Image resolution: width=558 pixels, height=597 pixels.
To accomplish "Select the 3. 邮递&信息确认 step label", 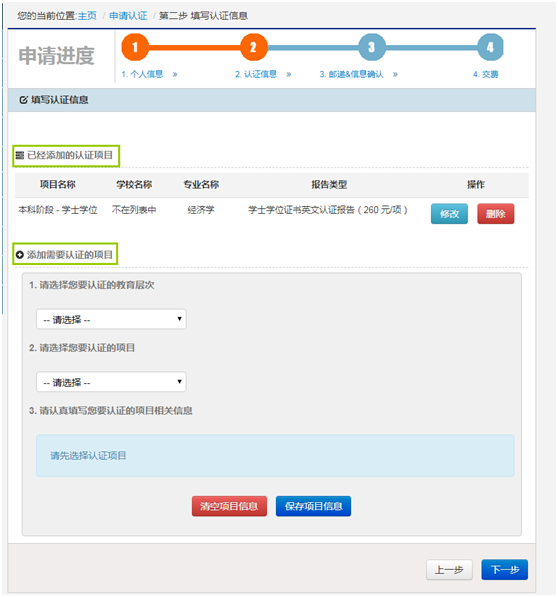I will pos(351,74).
